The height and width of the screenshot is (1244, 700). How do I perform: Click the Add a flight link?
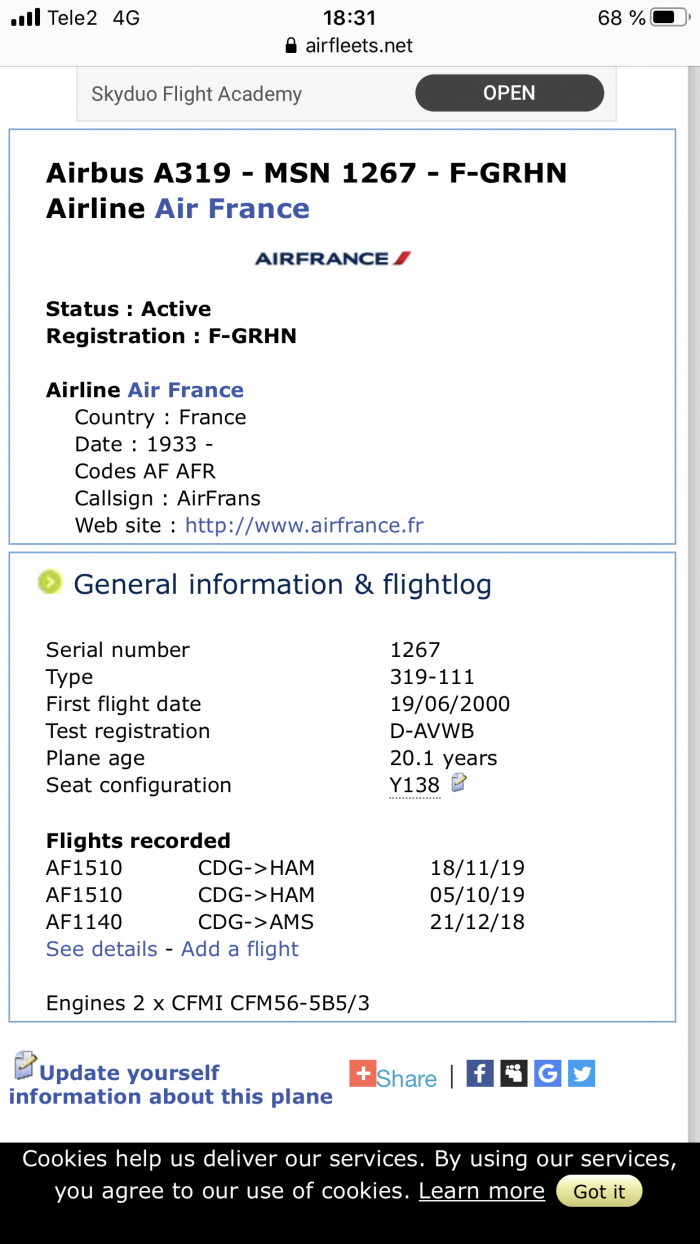point(240,949)
